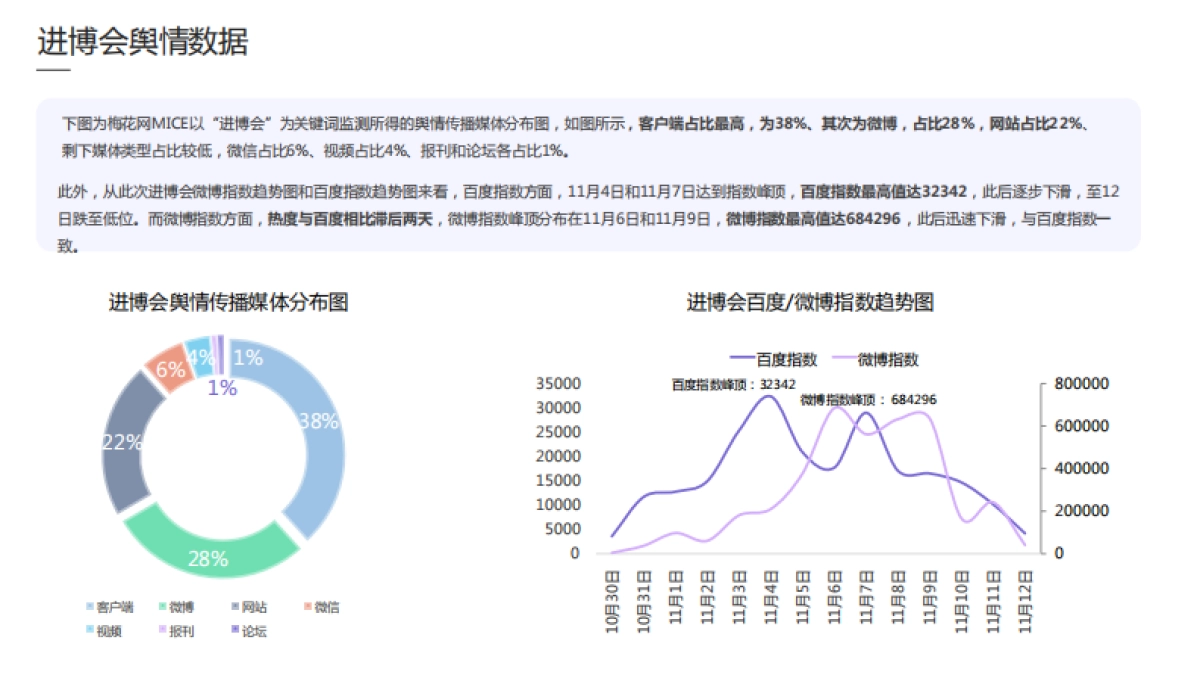Click the slide title 进博会舆情数据

144,40
